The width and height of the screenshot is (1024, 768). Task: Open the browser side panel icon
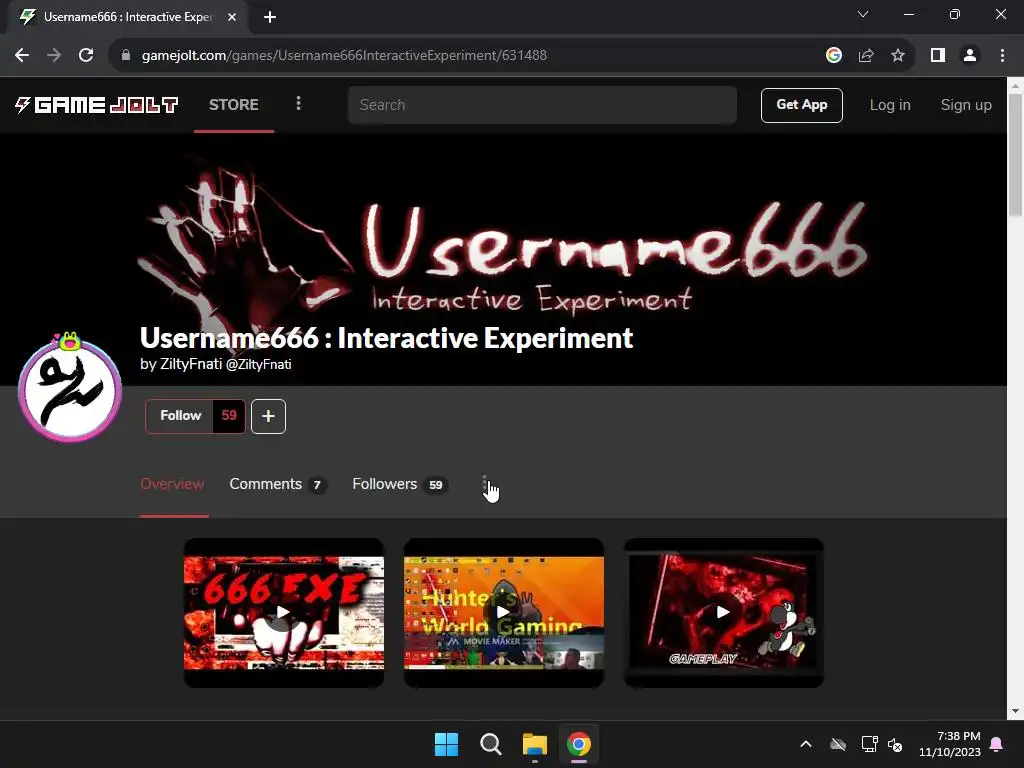point(938,56)
